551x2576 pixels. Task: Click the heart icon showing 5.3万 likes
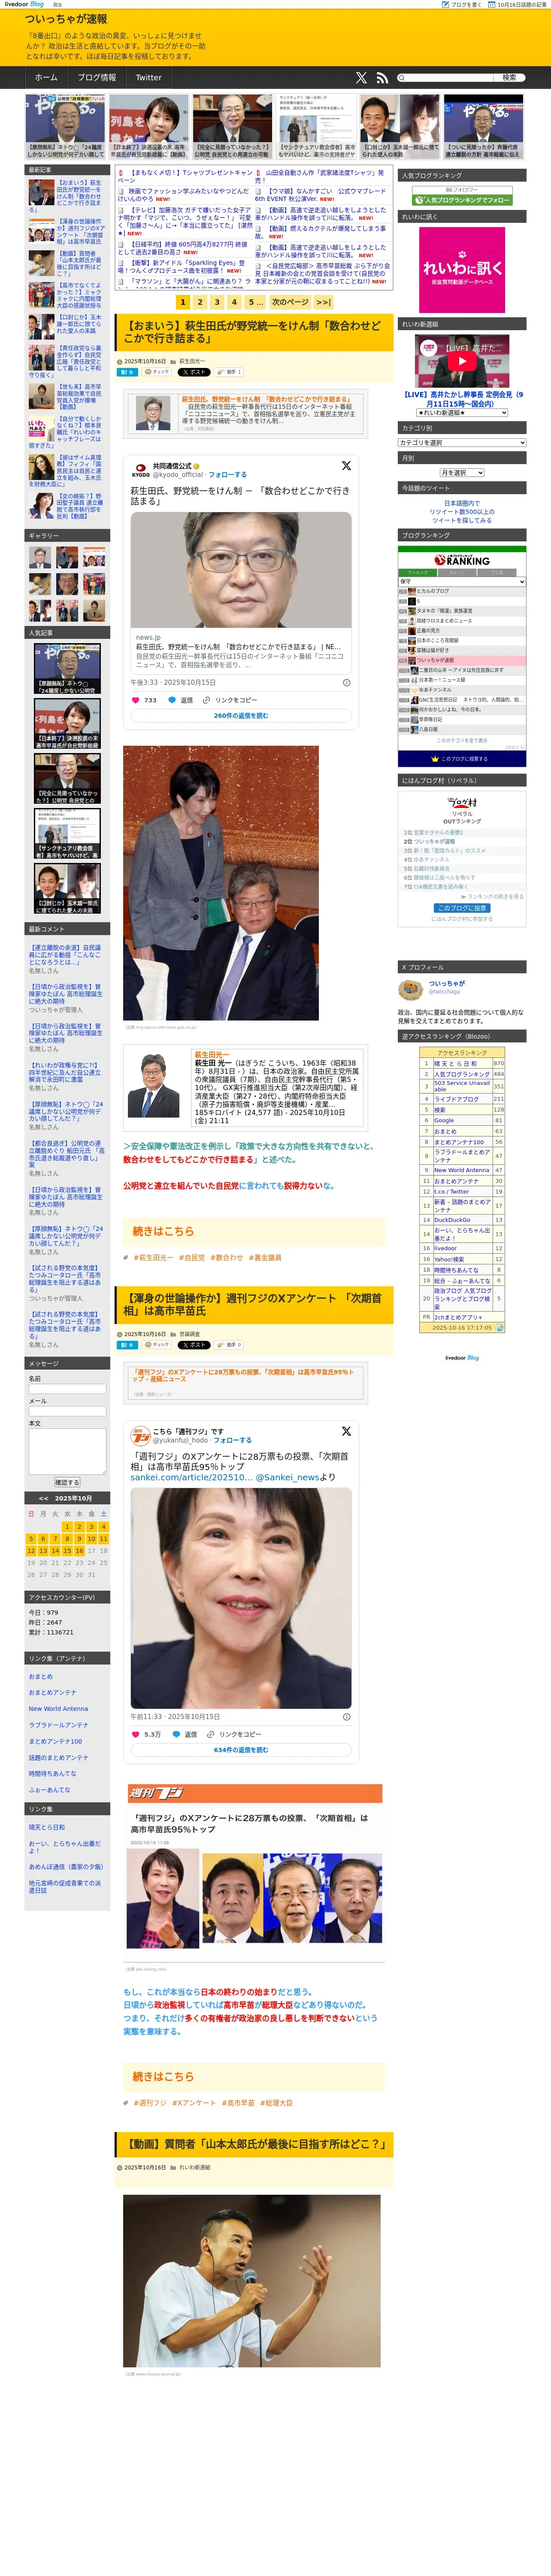pos(136,1734)
